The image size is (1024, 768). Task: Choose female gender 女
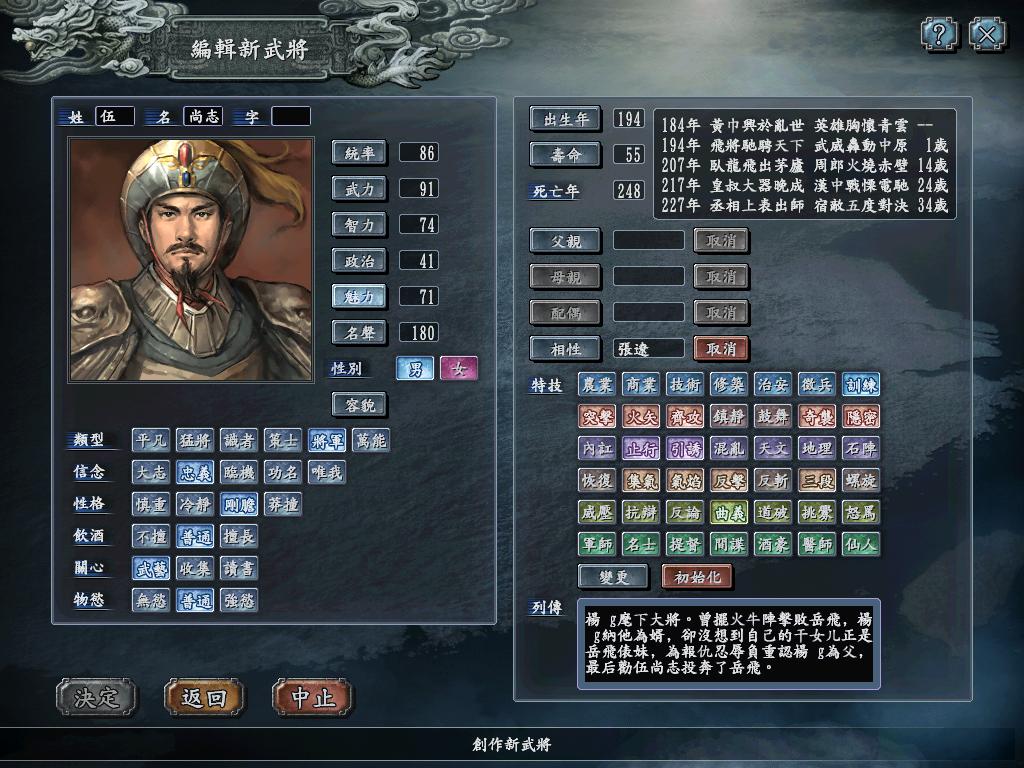pos(458,369)
